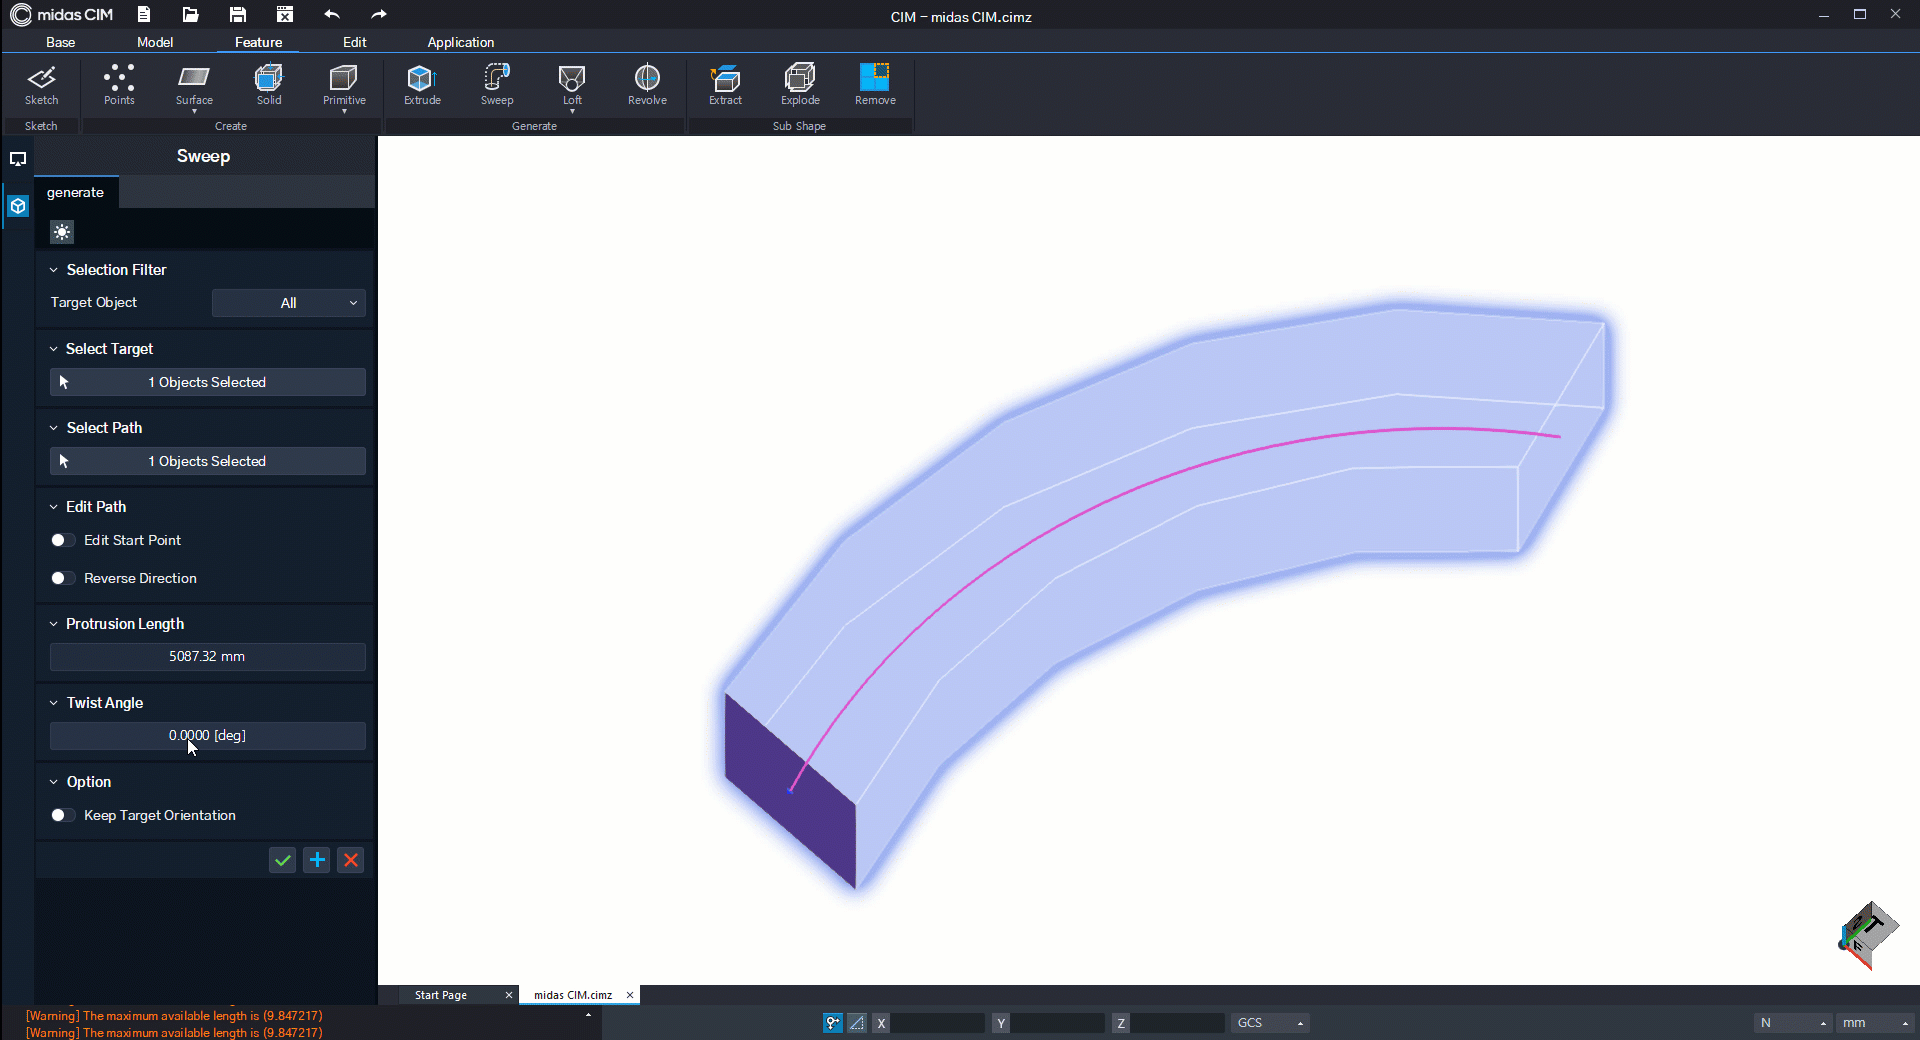
Task: Choose the Explode sub shape tool
Action: click(800, 85)
